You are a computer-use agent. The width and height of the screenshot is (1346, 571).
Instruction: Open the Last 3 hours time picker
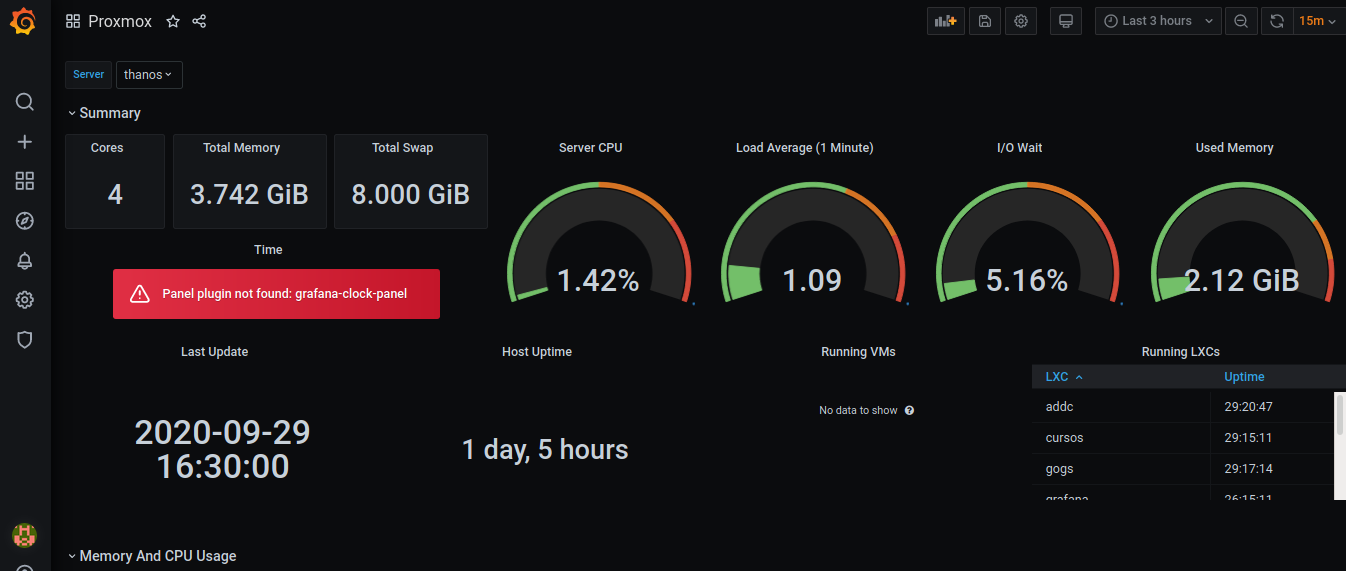(1158, 21)
